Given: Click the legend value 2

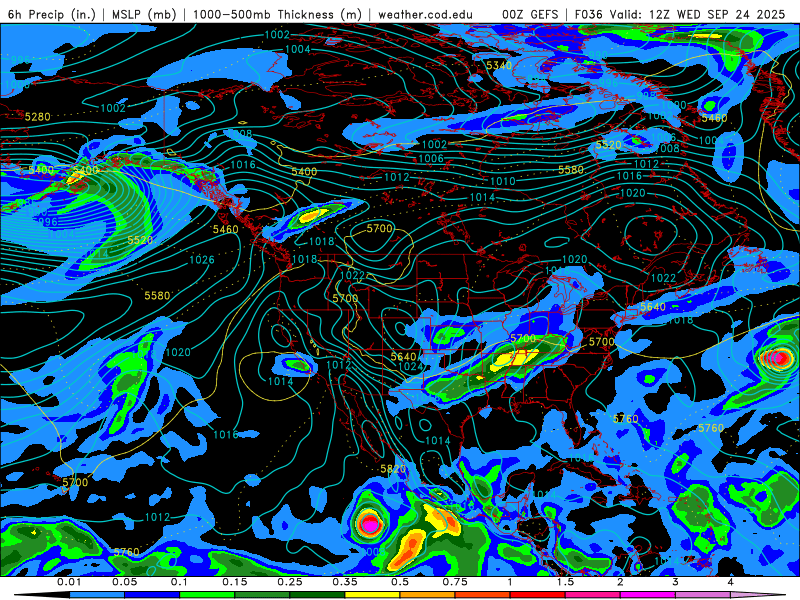Looking at the screenshot, I should coord(620,582).
